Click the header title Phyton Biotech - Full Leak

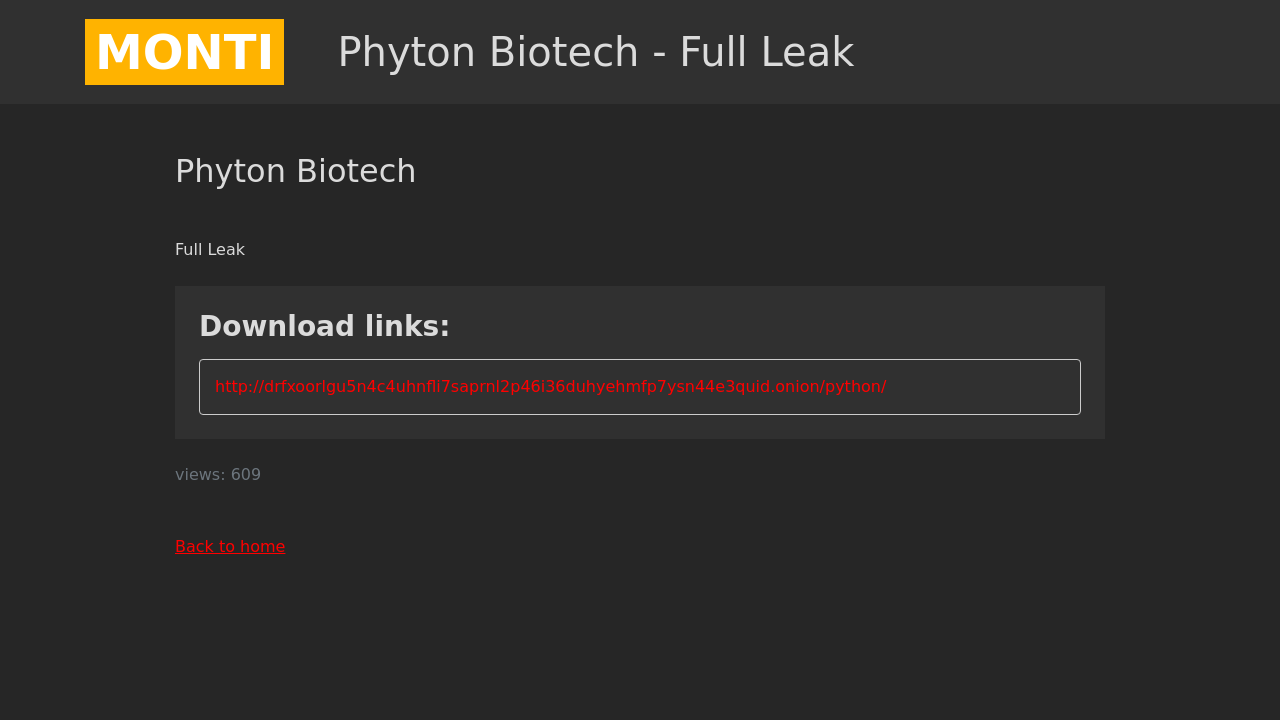tap(595, 53)
